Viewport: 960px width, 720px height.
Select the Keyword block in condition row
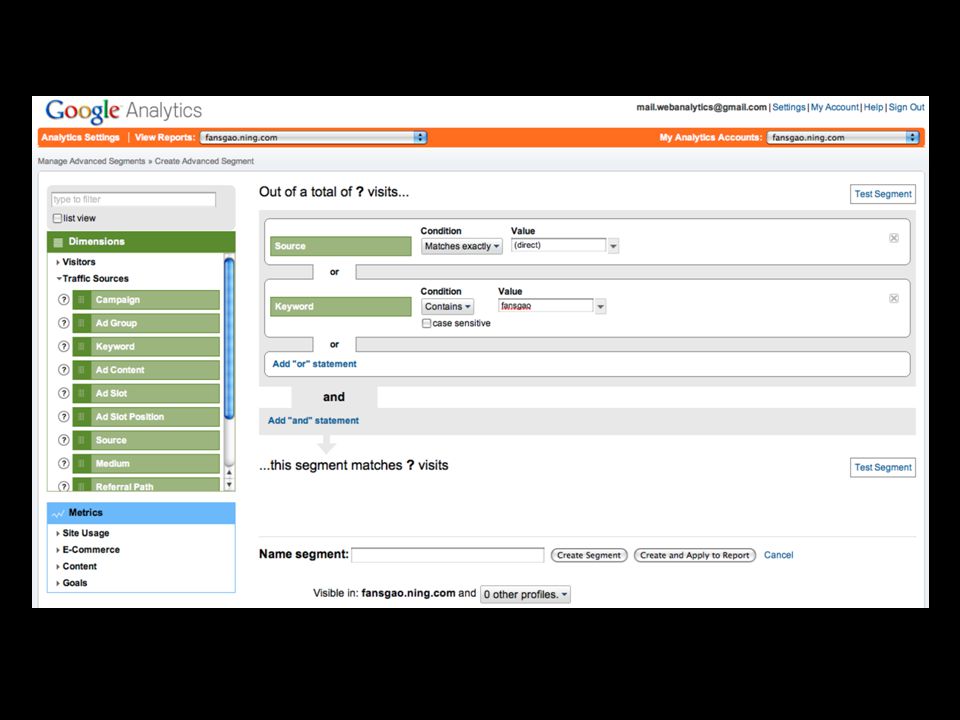[341, 307]
